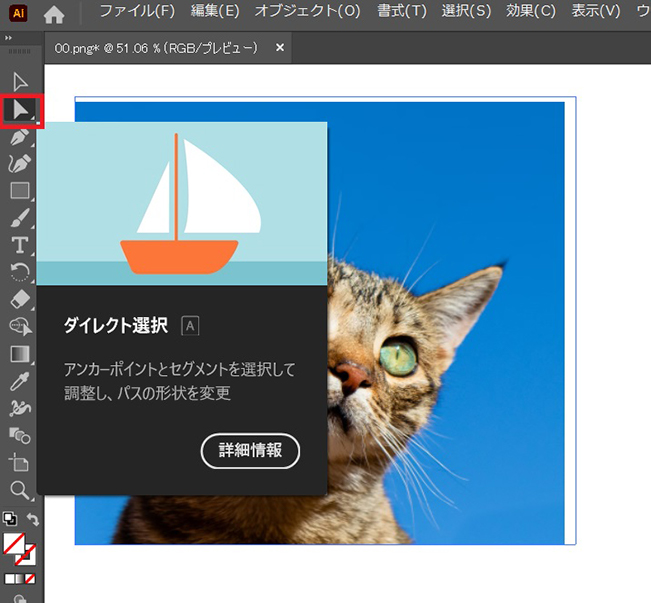Viewport: 651px width, 603px height.
Task: Select the Selection tool arrow
Action: point(20,82)
